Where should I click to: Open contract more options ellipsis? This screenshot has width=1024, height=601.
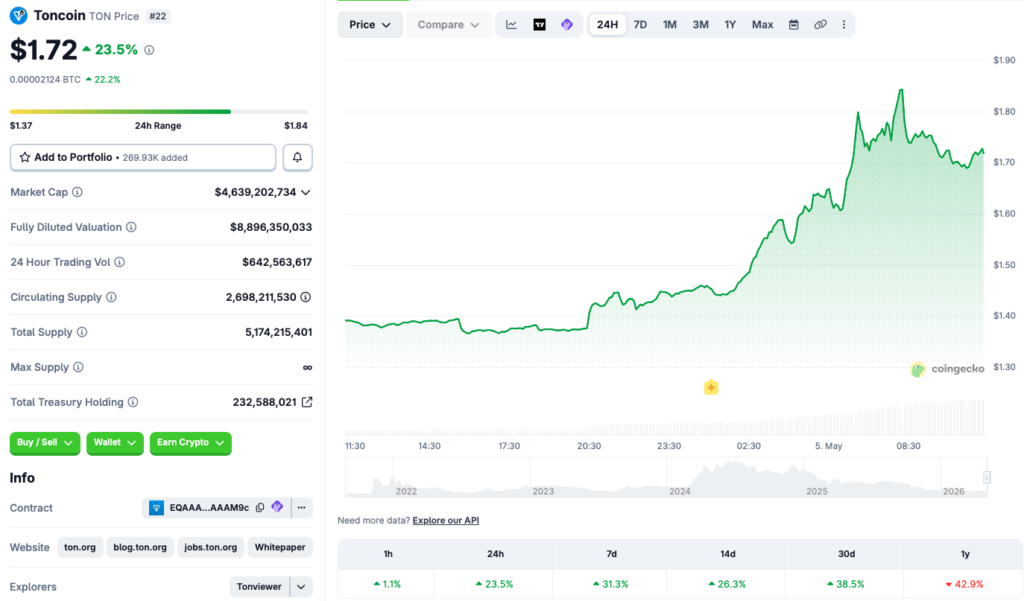pos(301,508)
